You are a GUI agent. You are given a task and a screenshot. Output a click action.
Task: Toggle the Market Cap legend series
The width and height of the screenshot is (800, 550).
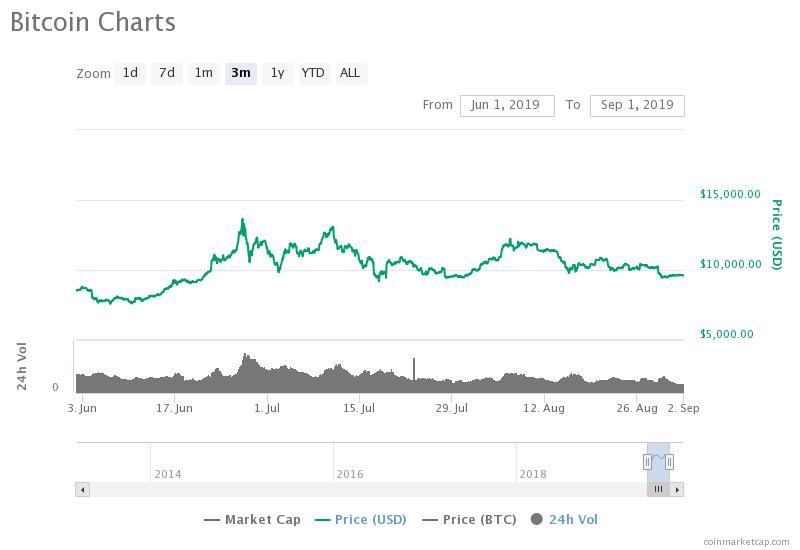(252, 520)
